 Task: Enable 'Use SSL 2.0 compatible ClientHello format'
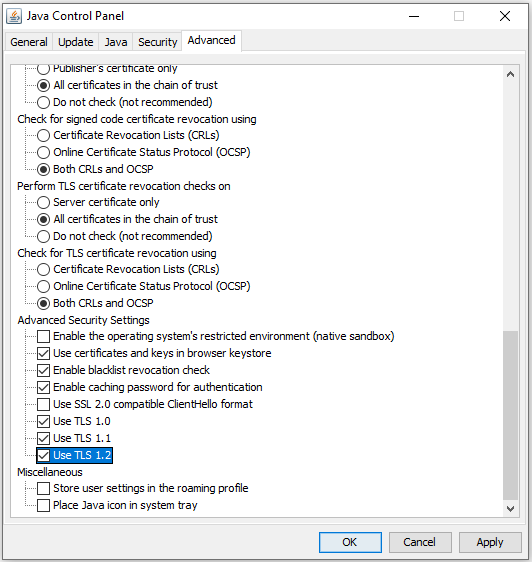pyautogui.click(x=43, y=404)
